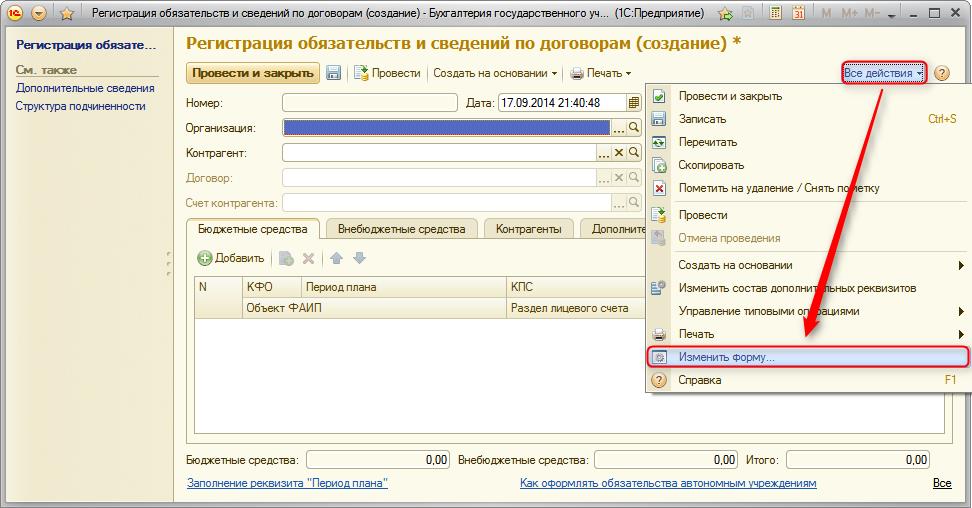Image resolution: width=972 pixels, height=508 pixels.
Task: Expand 'Создать на основании' submenu in menu
Action: (808, 265)
